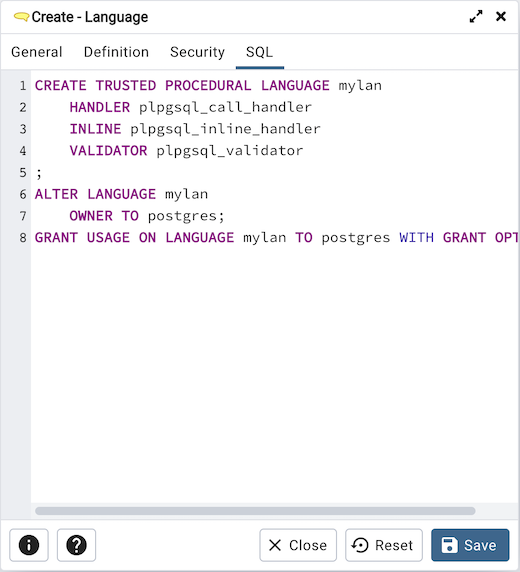The width and height of the screenshot is (520, 572).
Task: Click the Save button
Action: click(x=470, y=545)
